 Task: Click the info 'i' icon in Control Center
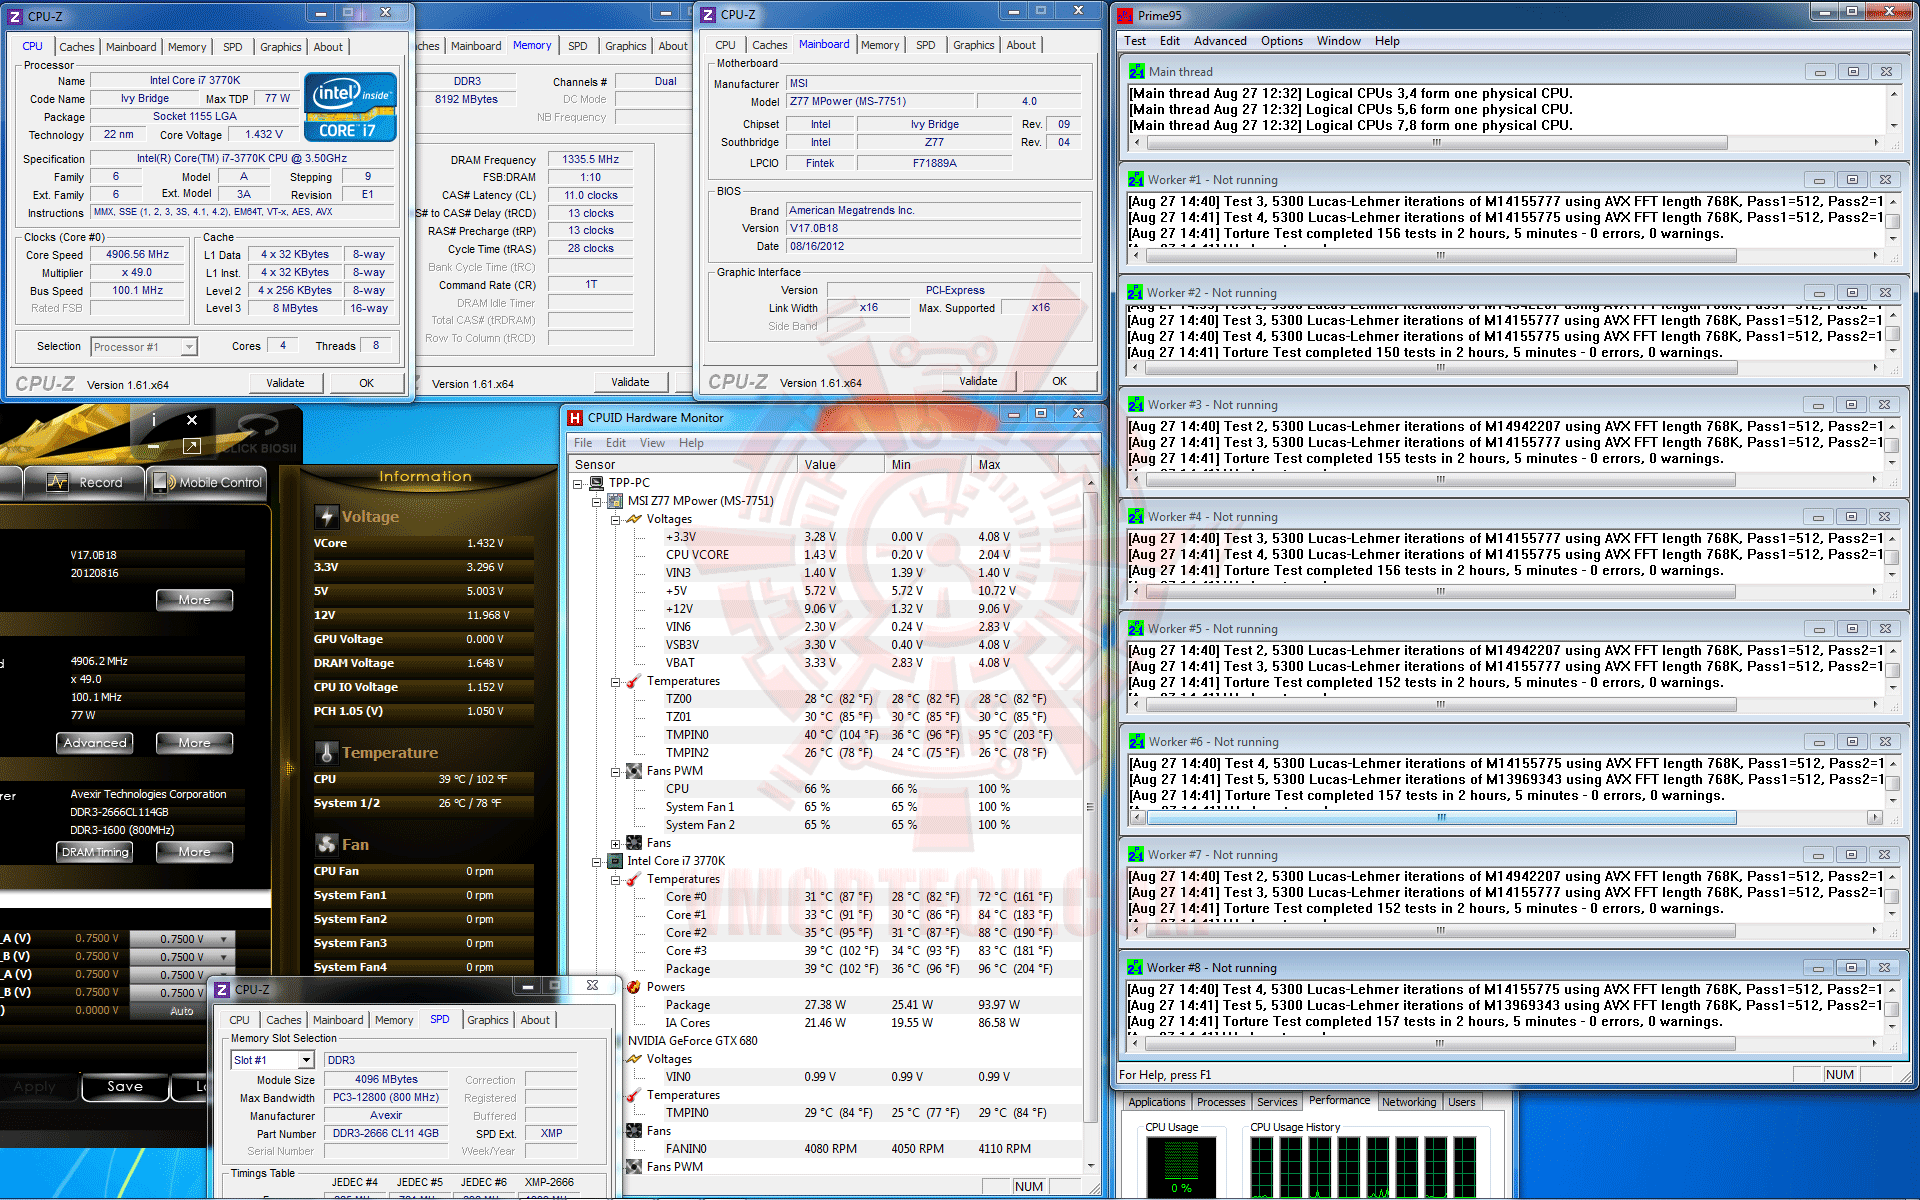point(153,420)
